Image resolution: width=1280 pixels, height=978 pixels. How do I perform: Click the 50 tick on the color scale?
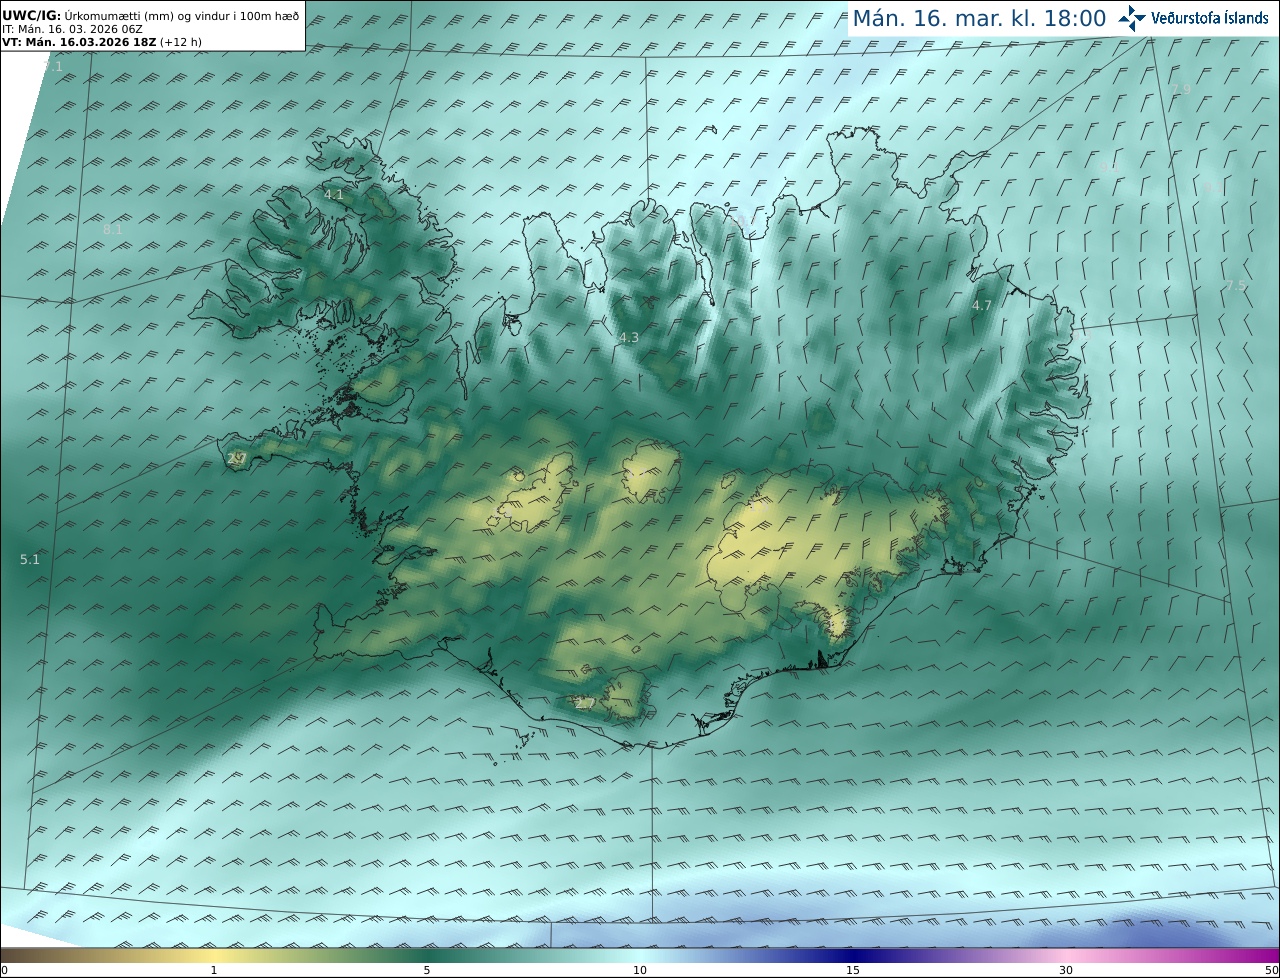point(1272,970)
